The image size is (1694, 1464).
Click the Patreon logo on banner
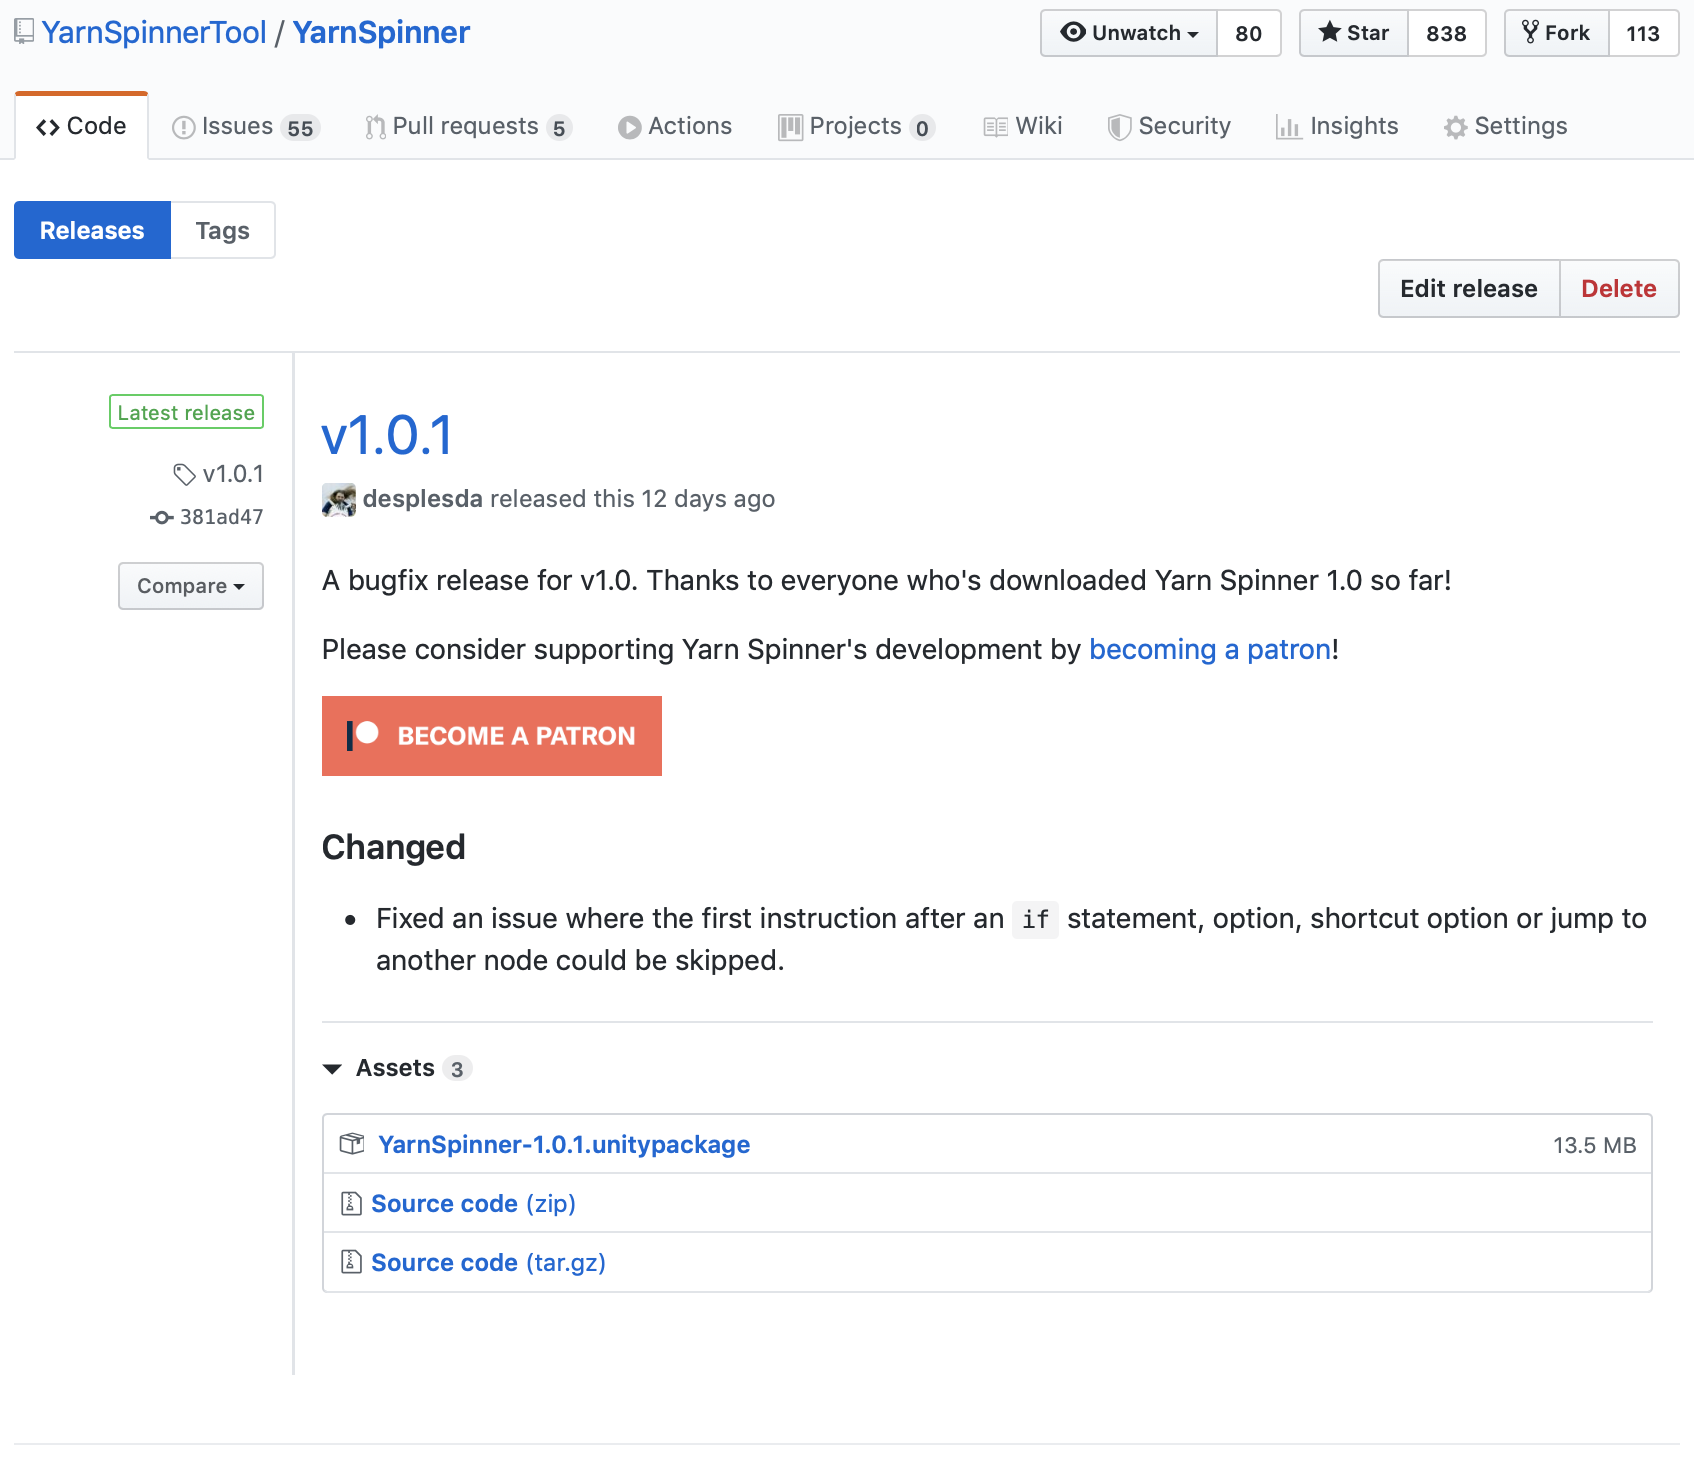pos(362,735)
